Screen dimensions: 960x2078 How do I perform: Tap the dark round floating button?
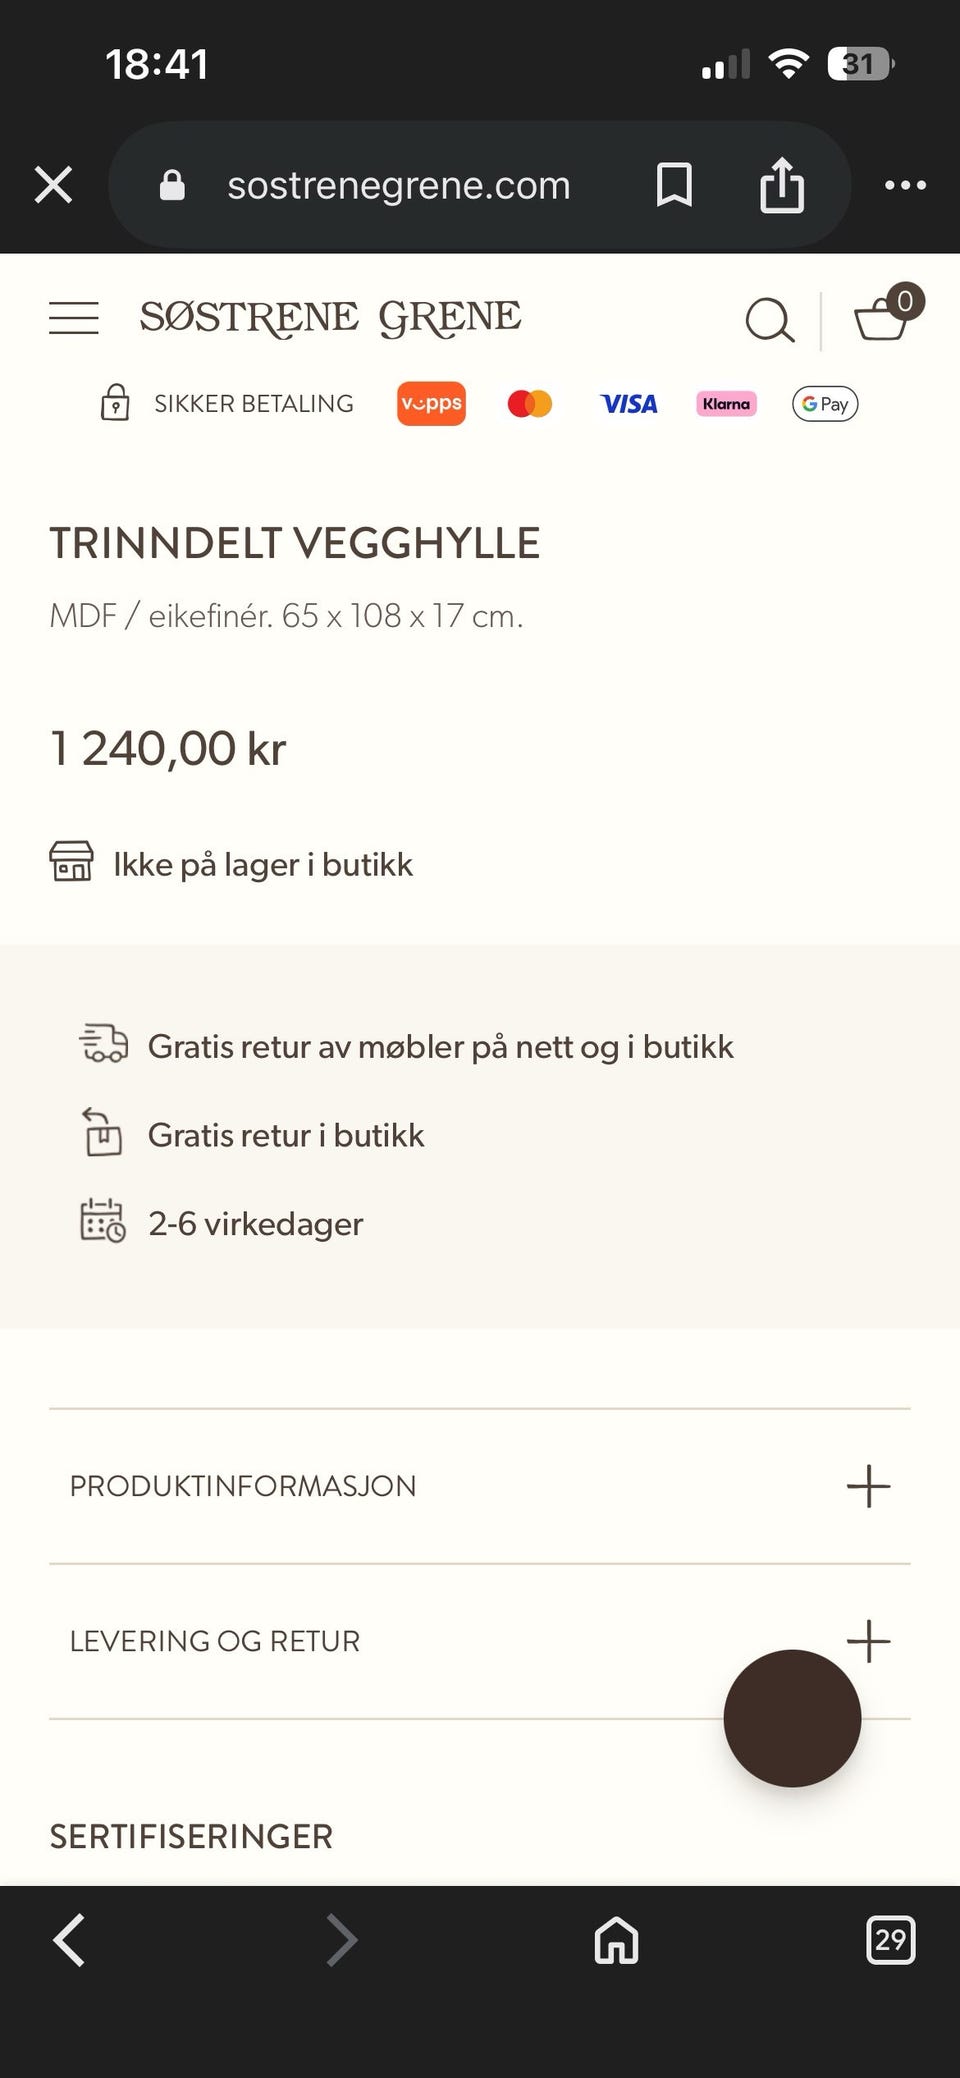(x=792, y=1718)
